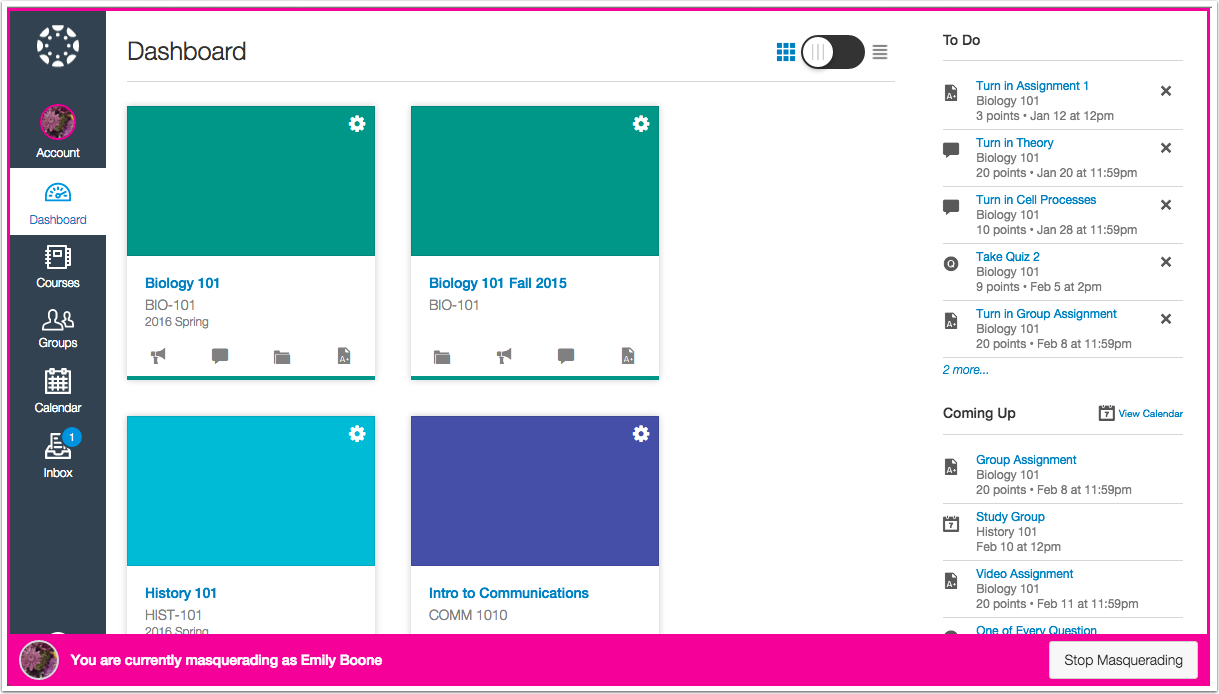1219x694 pixels.
Task: Open the Account menu avatar
Action: click(x=58, y=122)
